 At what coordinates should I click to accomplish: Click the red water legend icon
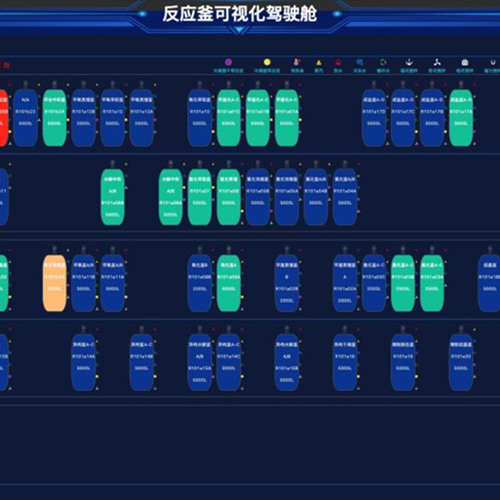coord(338,62)
